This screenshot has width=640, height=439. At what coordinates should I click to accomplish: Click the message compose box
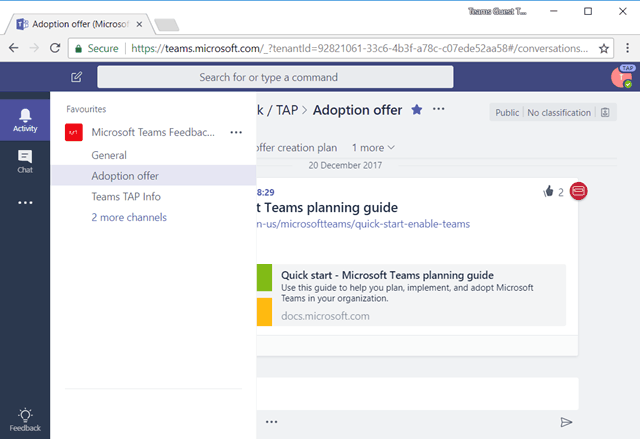418,394
